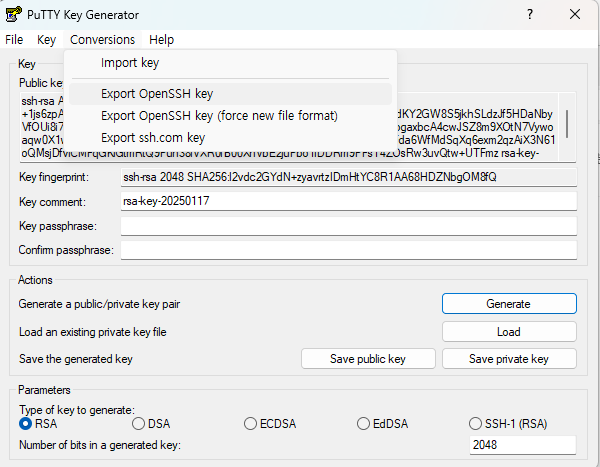Select the SSH-1 (RSA) radio button

[x=475, y=424]
